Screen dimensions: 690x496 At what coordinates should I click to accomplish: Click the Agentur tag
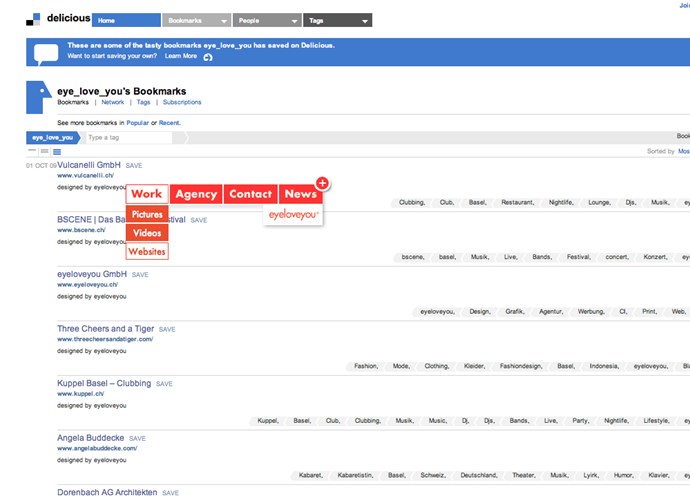pos(551,312)
